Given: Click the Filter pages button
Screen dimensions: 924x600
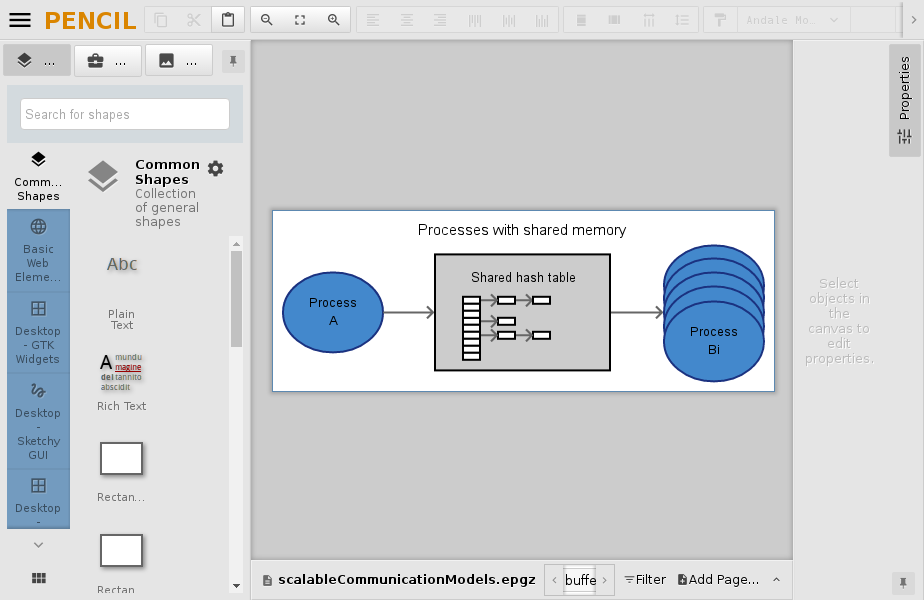Looking at the screenshot, I should coord(645,580).
